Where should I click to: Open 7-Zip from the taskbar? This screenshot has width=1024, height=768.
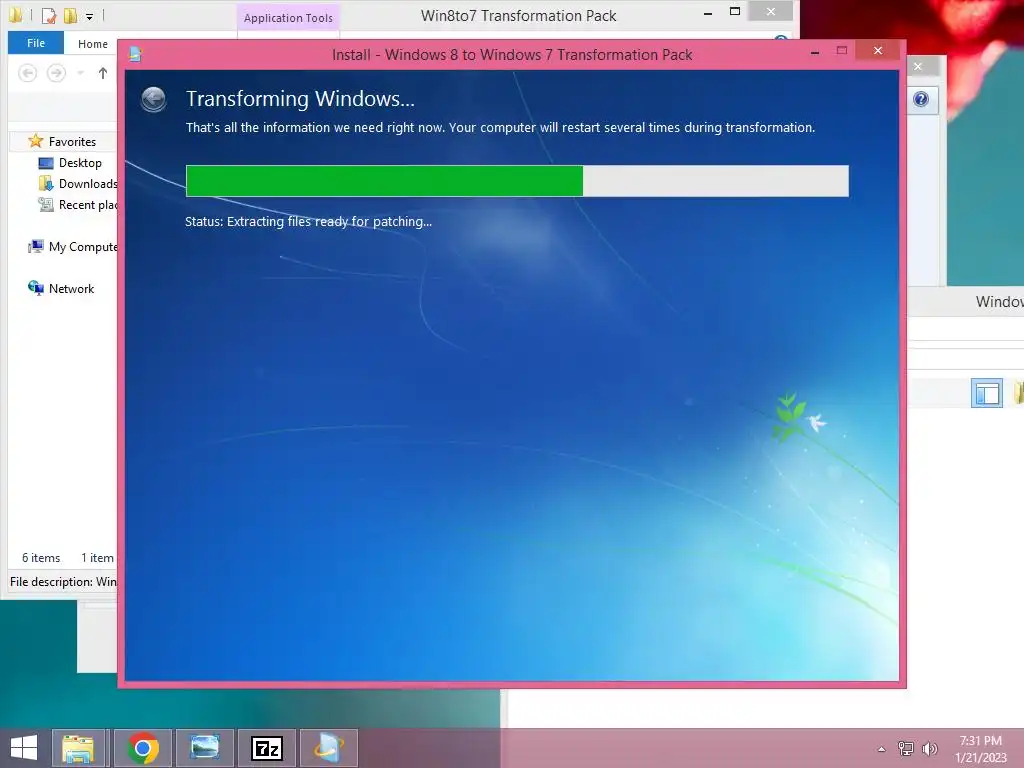[x=266, y=748]
